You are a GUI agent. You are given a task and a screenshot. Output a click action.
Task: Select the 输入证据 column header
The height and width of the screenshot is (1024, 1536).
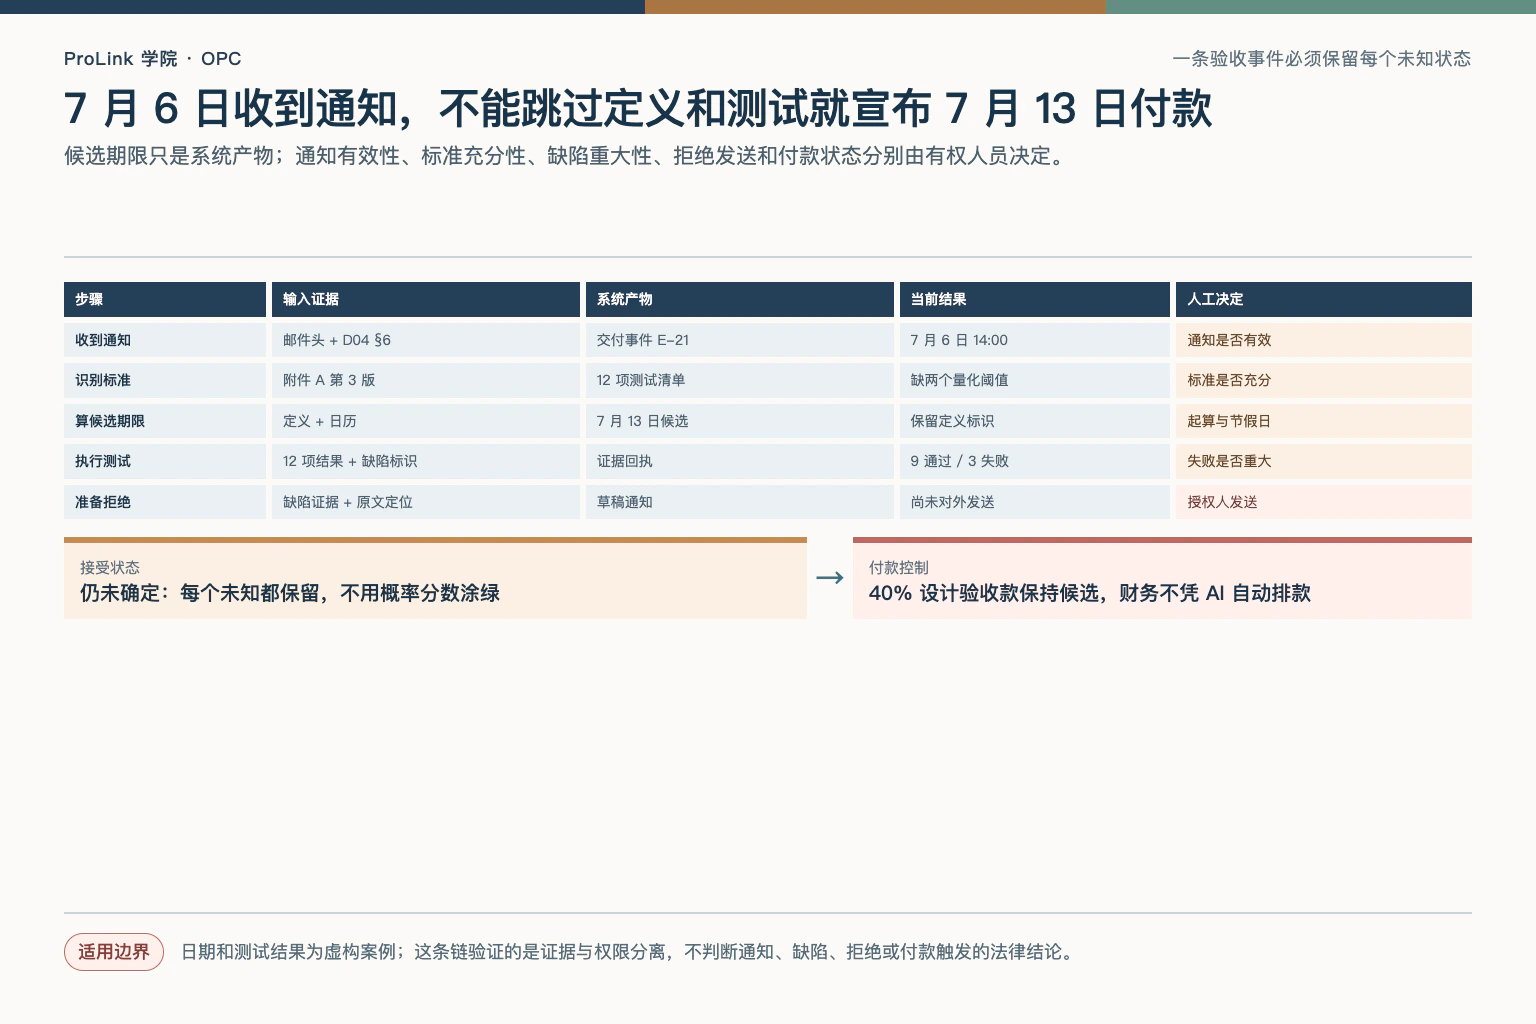(x=426, y=299)
